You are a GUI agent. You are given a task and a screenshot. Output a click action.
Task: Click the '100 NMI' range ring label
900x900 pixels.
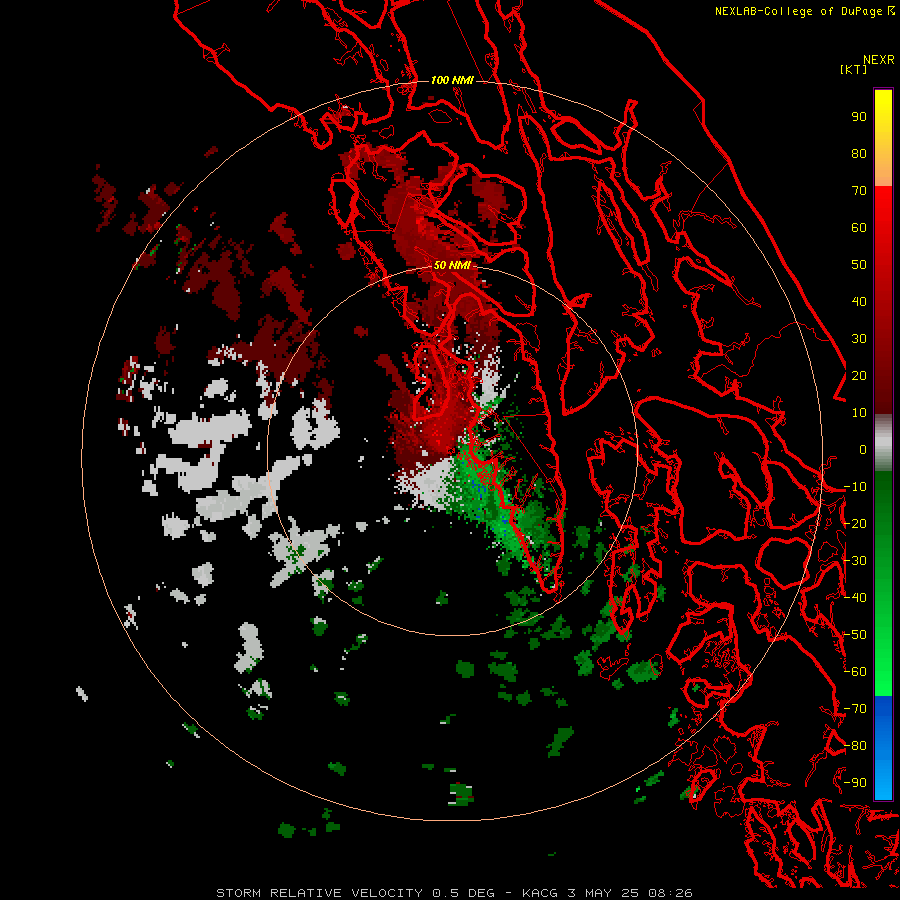coord(452,80)
